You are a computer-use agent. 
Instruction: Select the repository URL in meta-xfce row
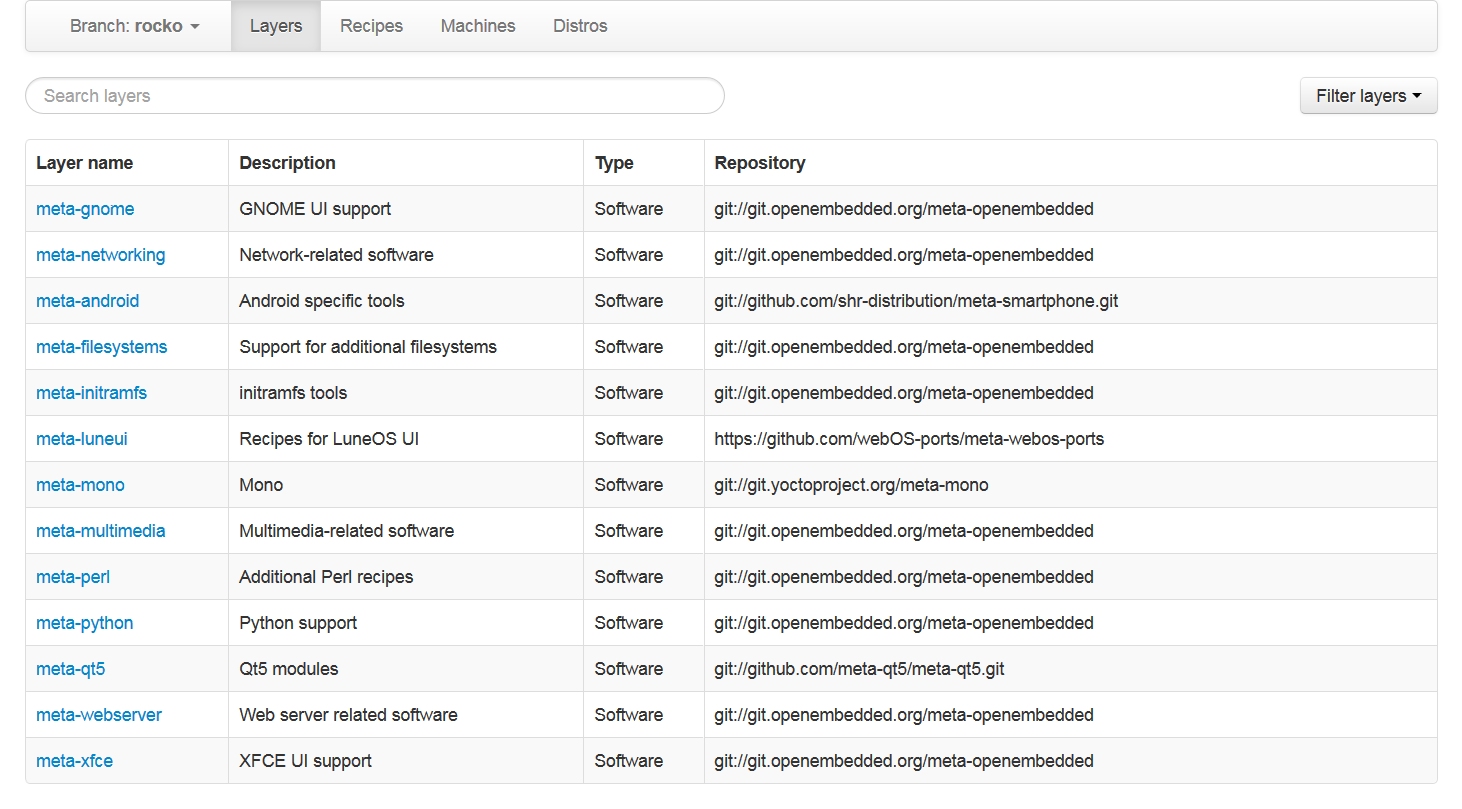(904, 761)
